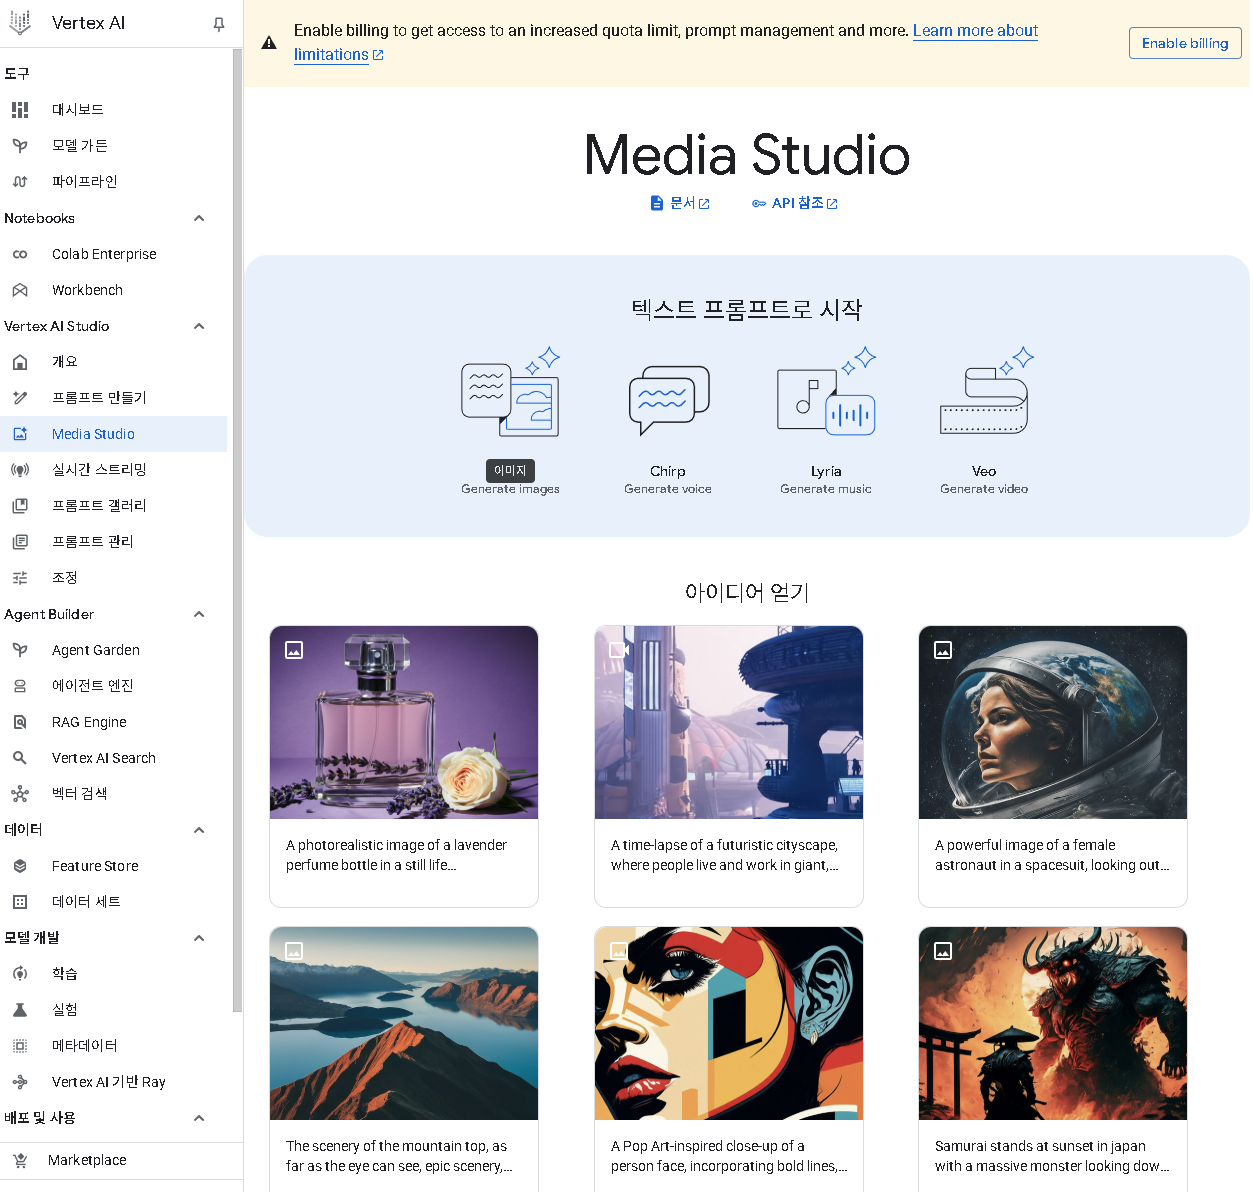Click the sidebar vertical scrollbar
The width and height of the screenshot is (1253, 1192).
click(237, 530)
